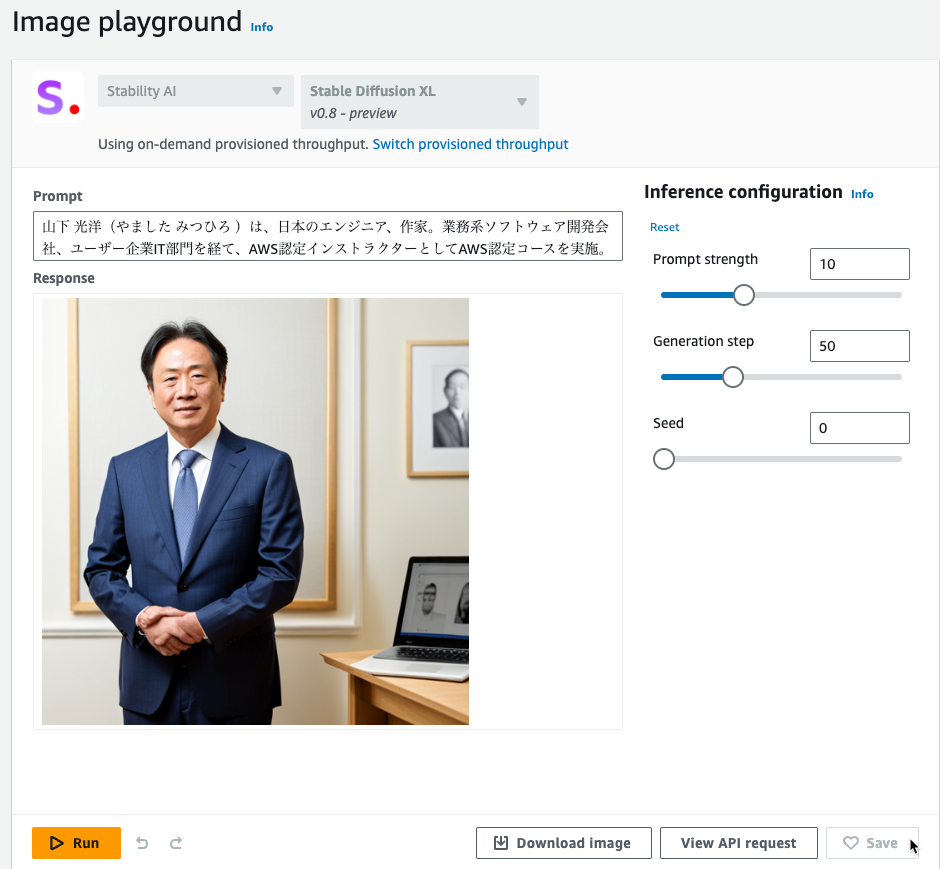Click the View API request button
The height and width of the screenshot is (869, 940).
pos(739,843)
